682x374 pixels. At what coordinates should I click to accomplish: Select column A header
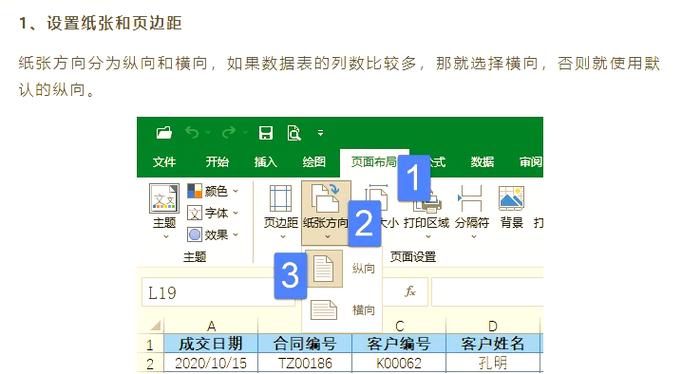click(211, 326)
